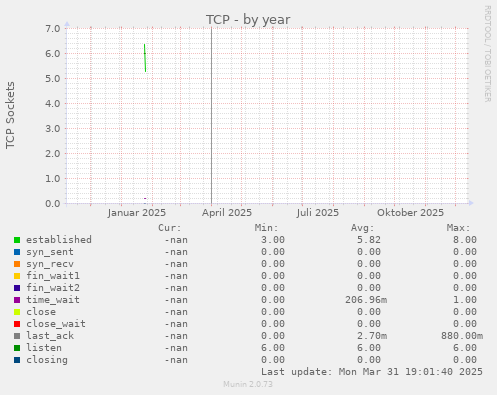
Task: Select the 'time_wait' legend label
Action: point(53,300)
